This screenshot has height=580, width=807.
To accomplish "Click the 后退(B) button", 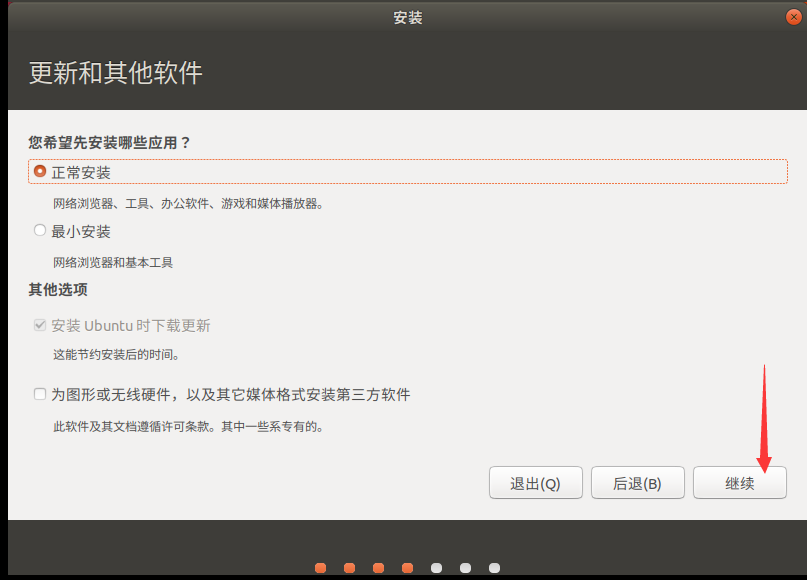I will [x=638, y=483].
